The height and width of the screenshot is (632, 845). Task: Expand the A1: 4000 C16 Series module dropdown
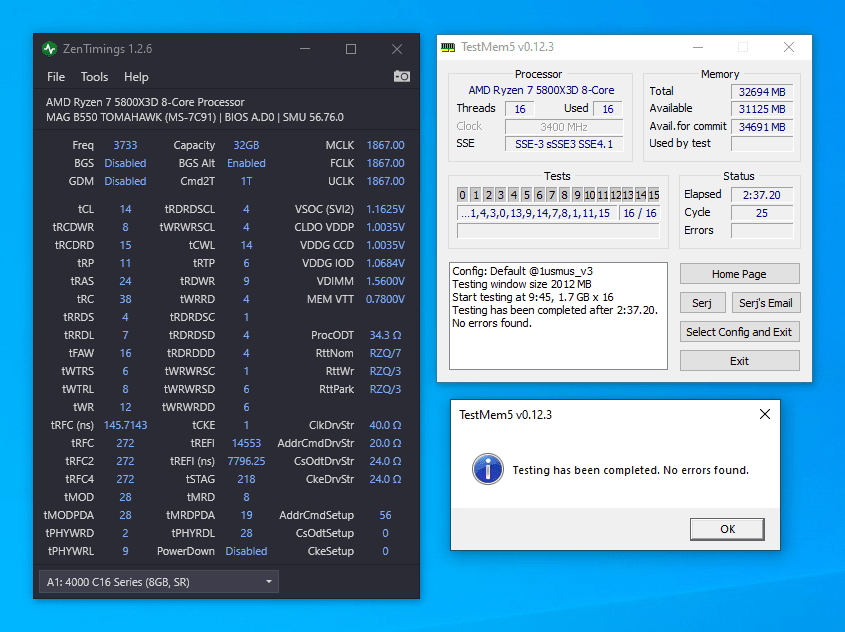pos(159,582)
